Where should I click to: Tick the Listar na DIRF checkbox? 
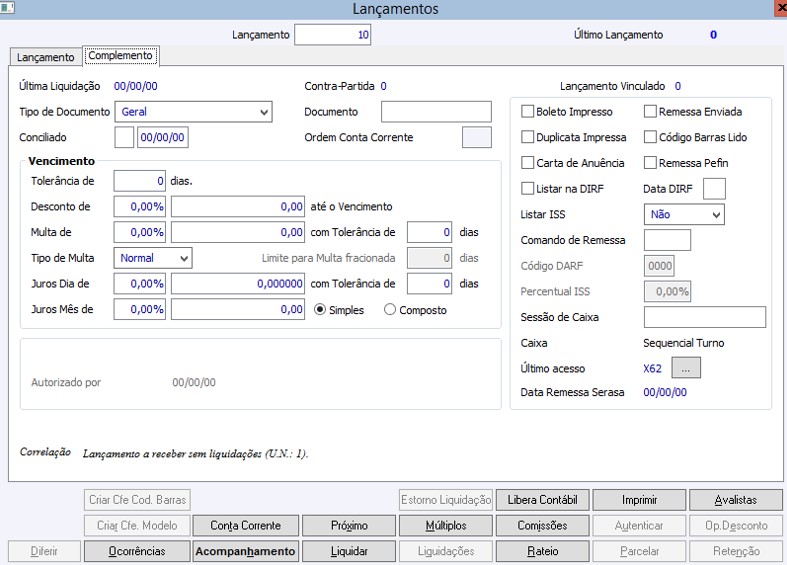(x=528, y=189)
